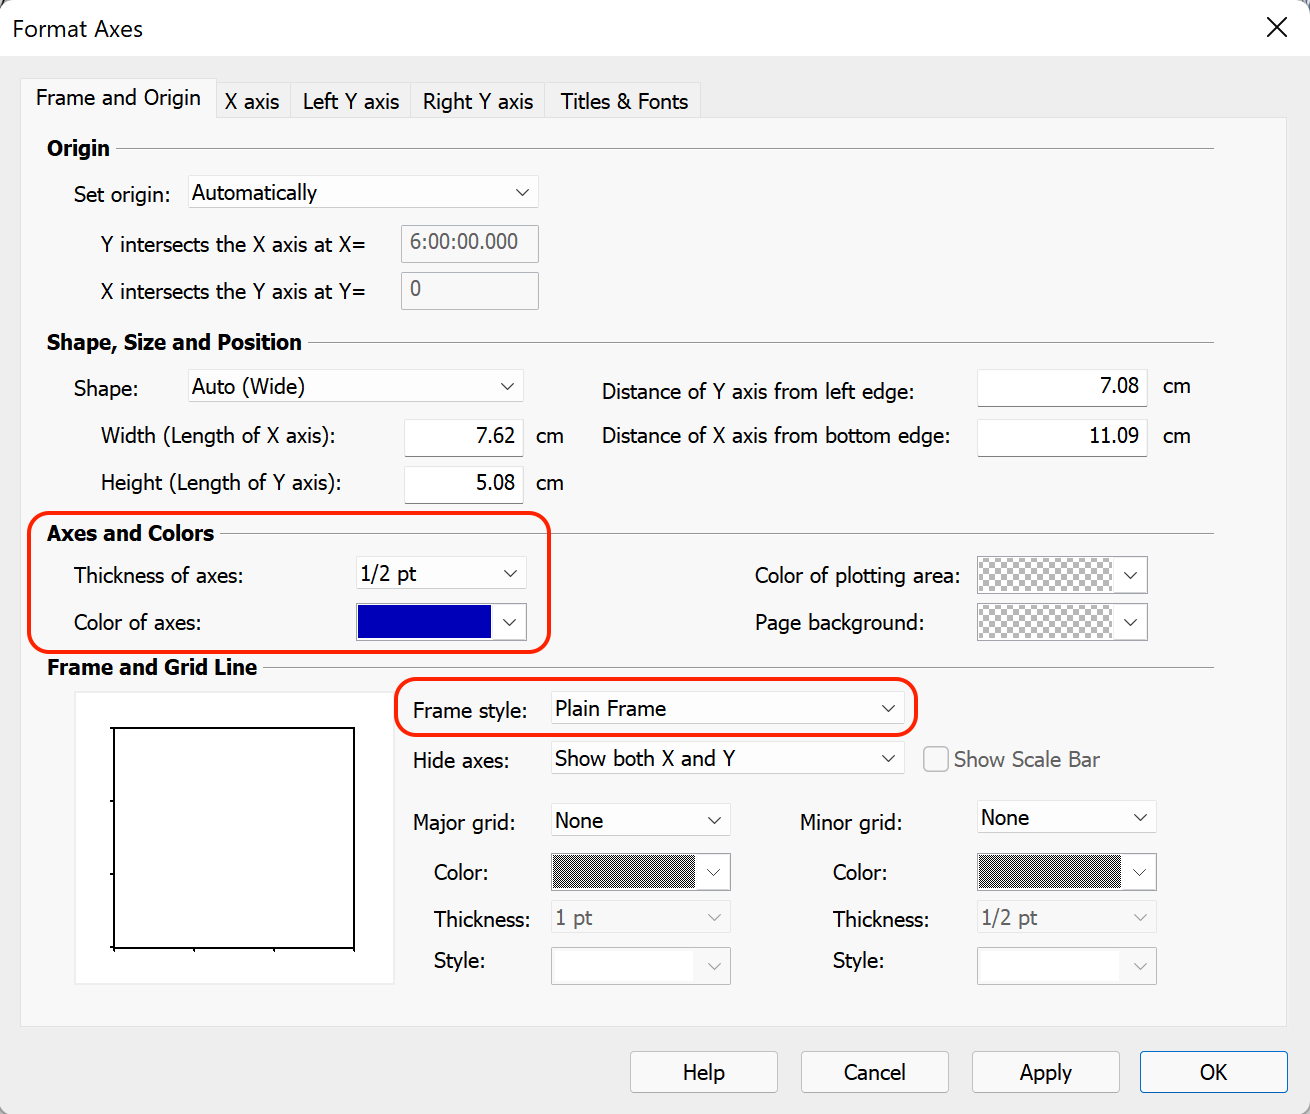This screenshot has width=1310, height=1114.
Task: Open the Major grid dropdown
Action: [640, 820]
